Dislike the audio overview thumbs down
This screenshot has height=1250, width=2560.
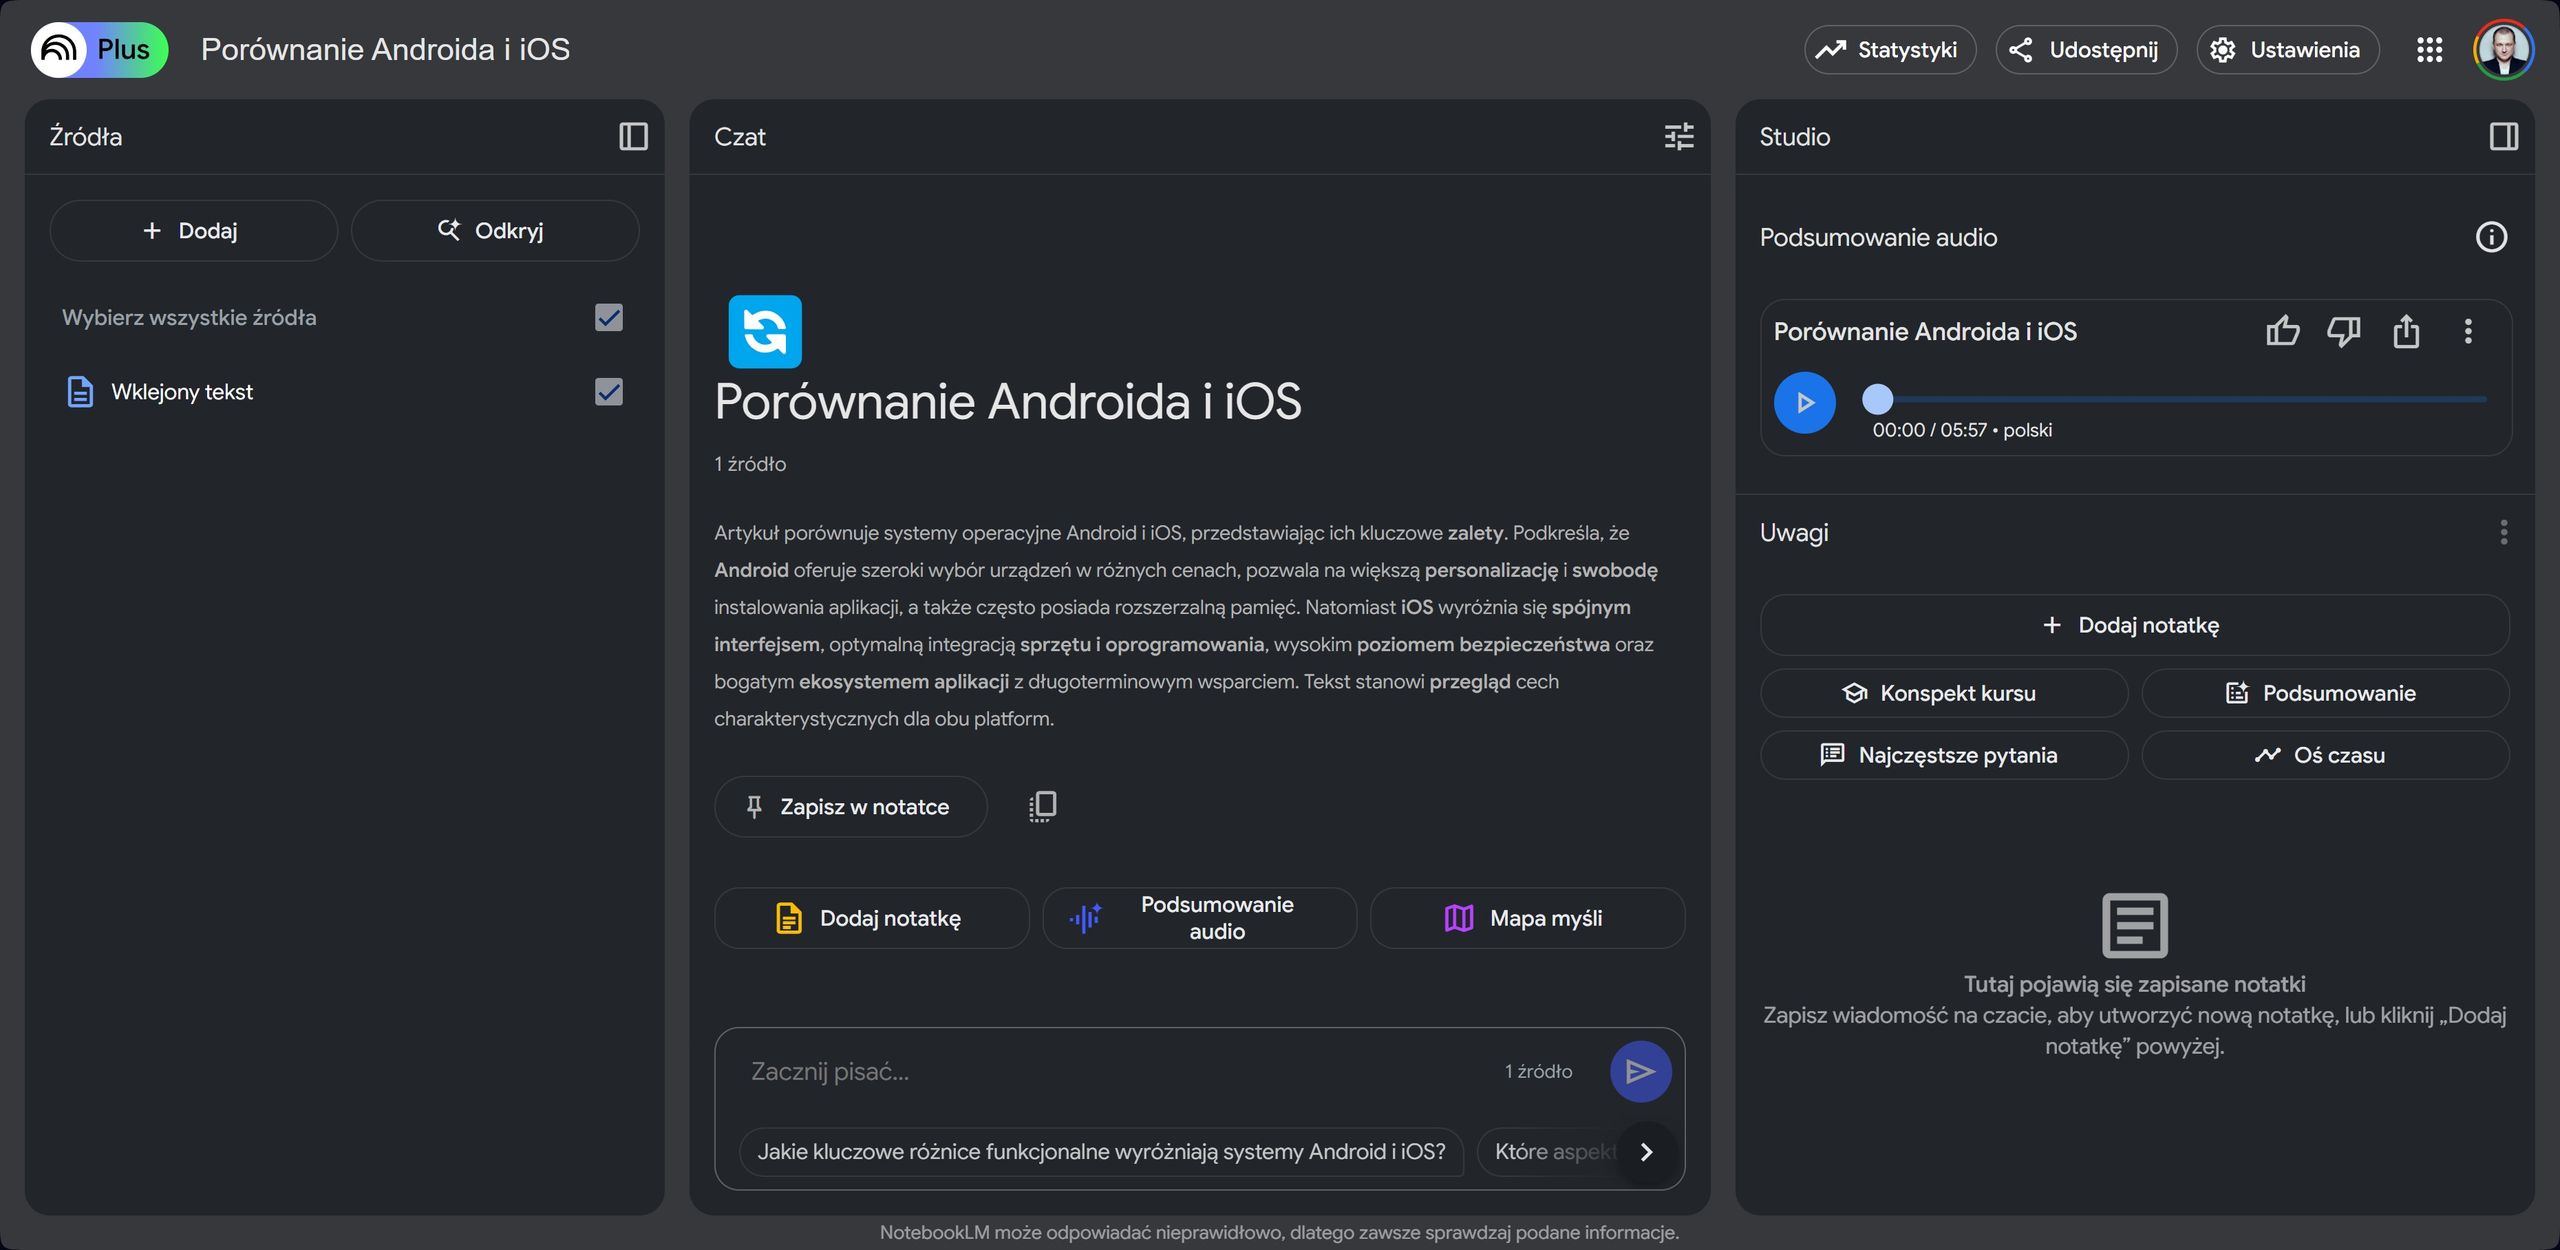coord(2344,331)
